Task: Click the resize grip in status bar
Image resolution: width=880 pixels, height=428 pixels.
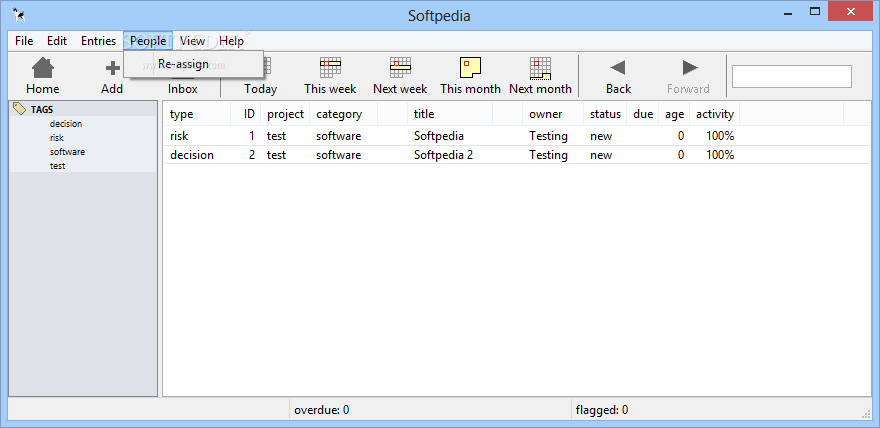Action: pyautogui.click(x=866, y=413)
